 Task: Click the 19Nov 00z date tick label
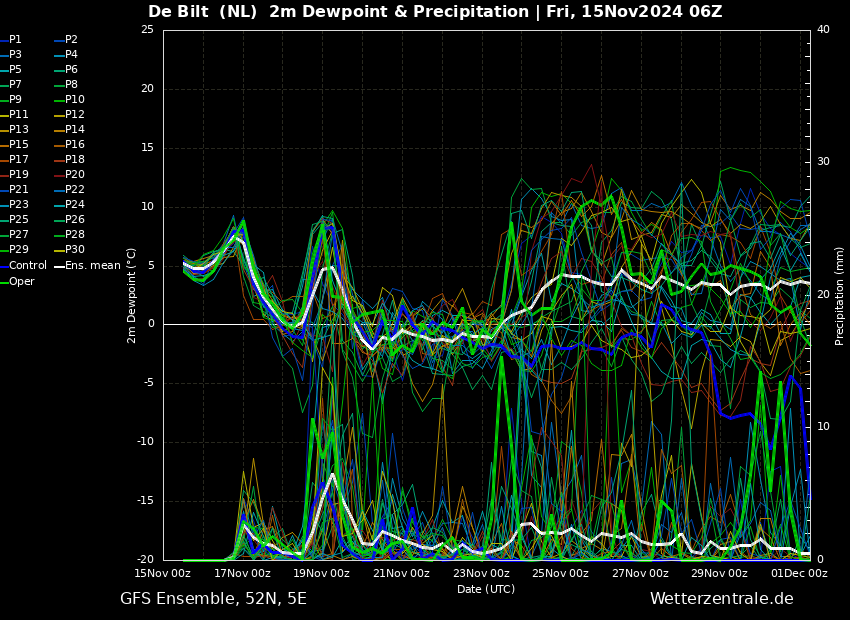pyautogui.click(x=321, y=574)
